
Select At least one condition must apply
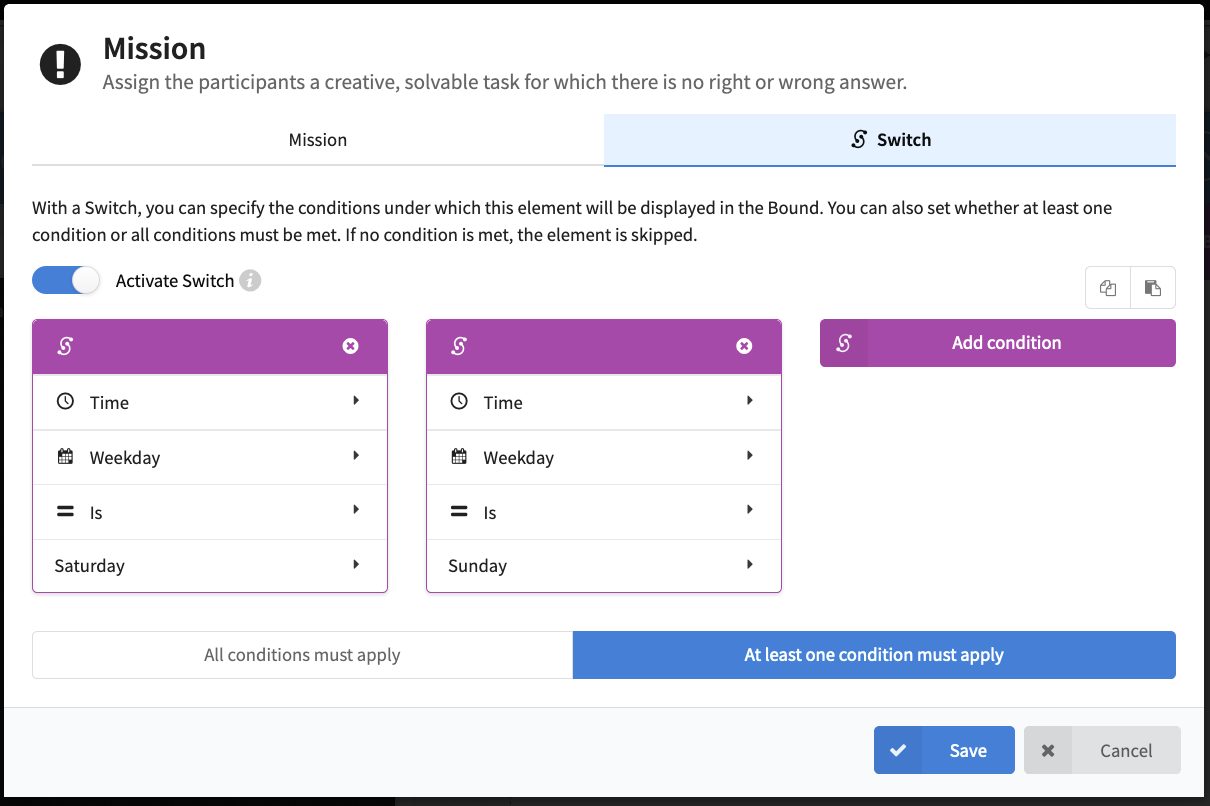pos(874,655)
